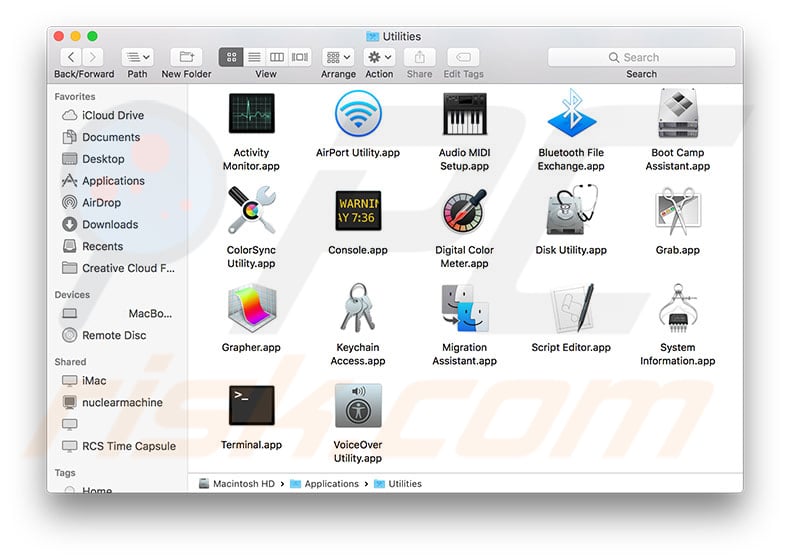This screenshot has width=790, height=560.
Task: Click the Shared sidebar heading
Action: pos(70,362)
